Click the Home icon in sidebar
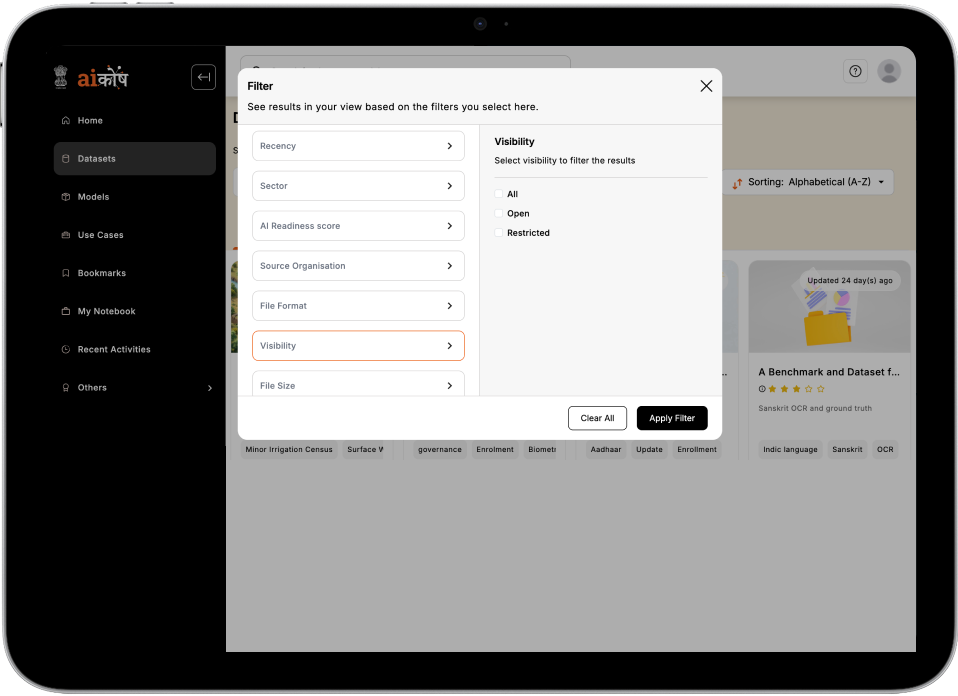The image size is (958, 696). point(66,121)
